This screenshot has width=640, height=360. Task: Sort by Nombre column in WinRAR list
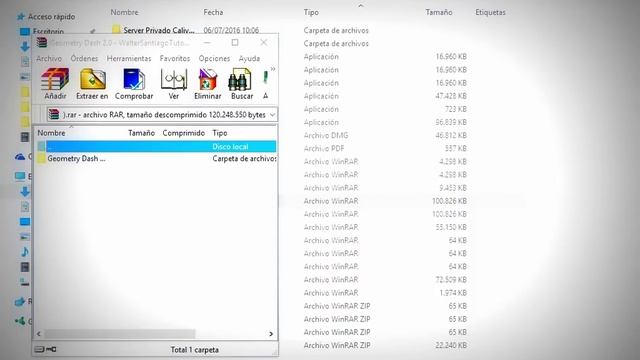tap(51, 133)
